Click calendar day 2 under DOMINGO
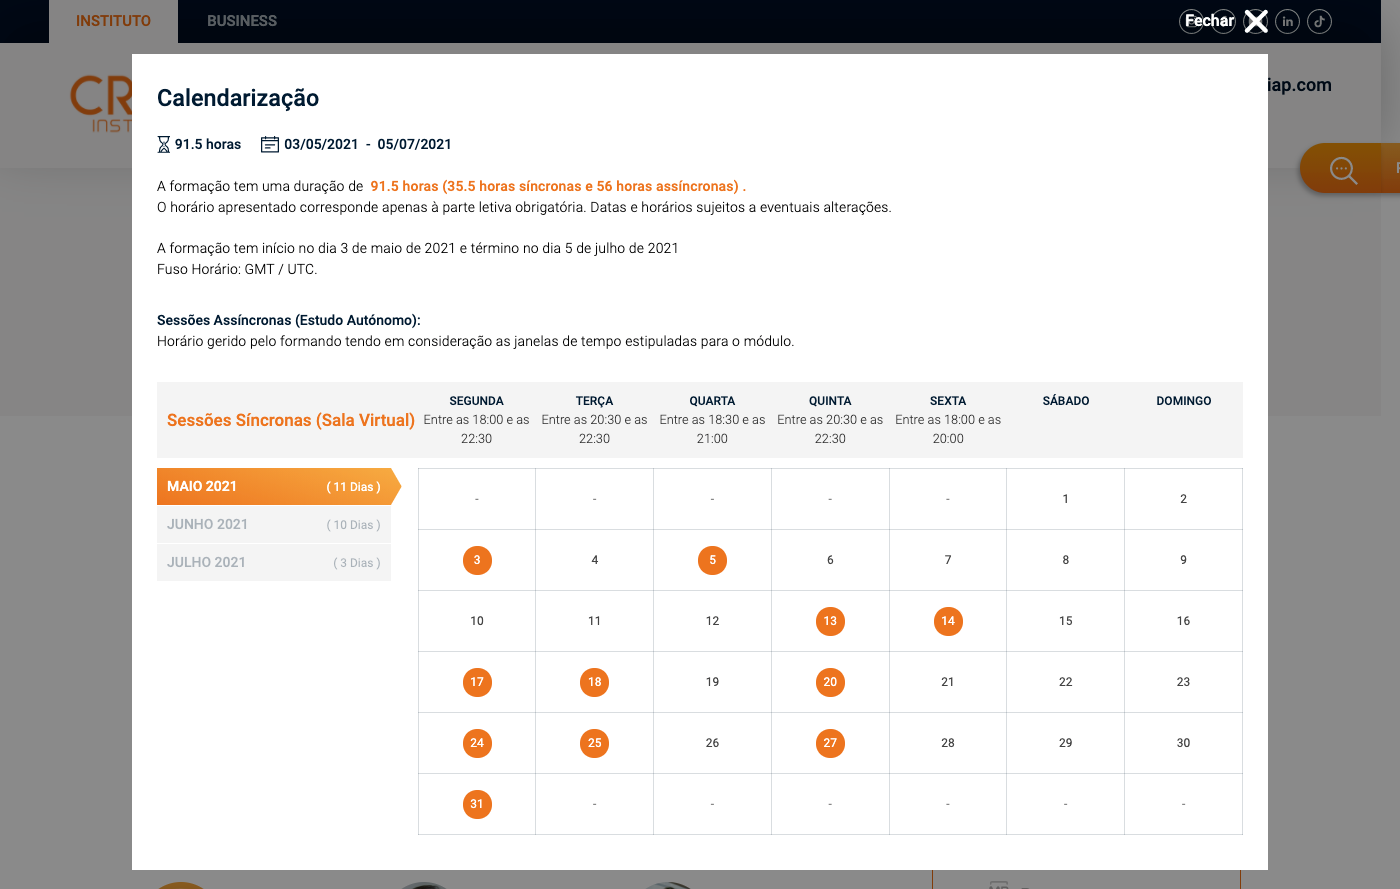 point(1184,499)
